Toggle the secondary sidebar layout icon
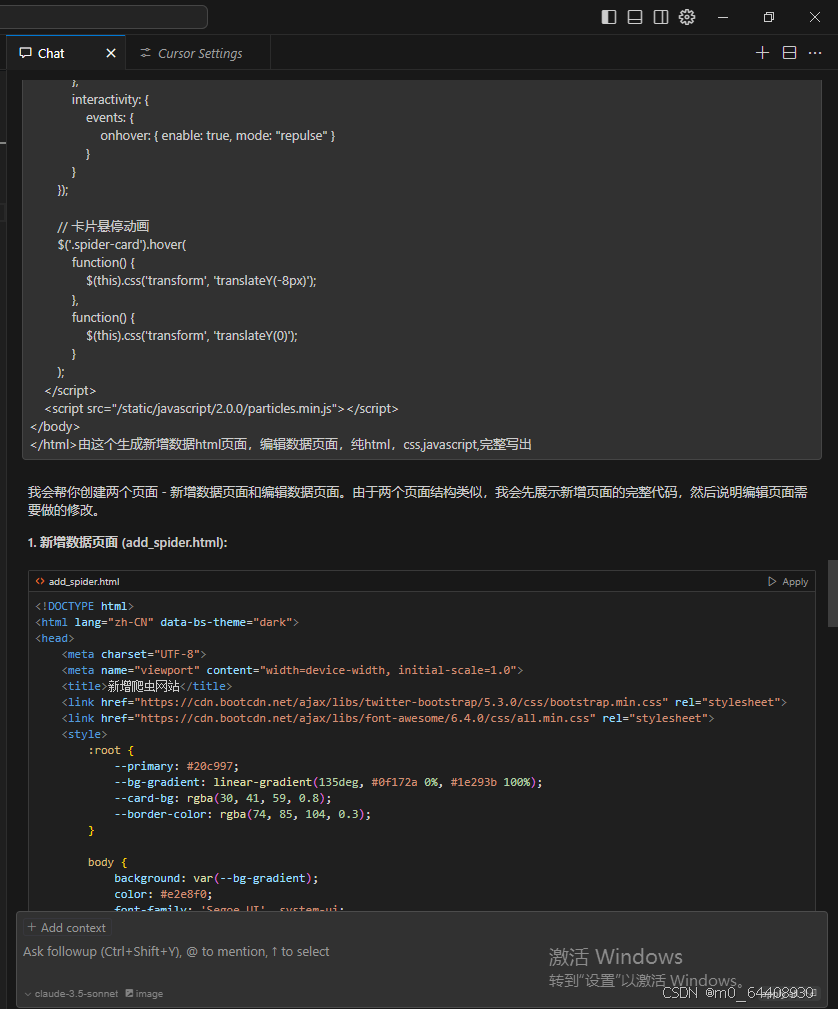The height and width of the screenshot is (1009, 838). (661, 17)
